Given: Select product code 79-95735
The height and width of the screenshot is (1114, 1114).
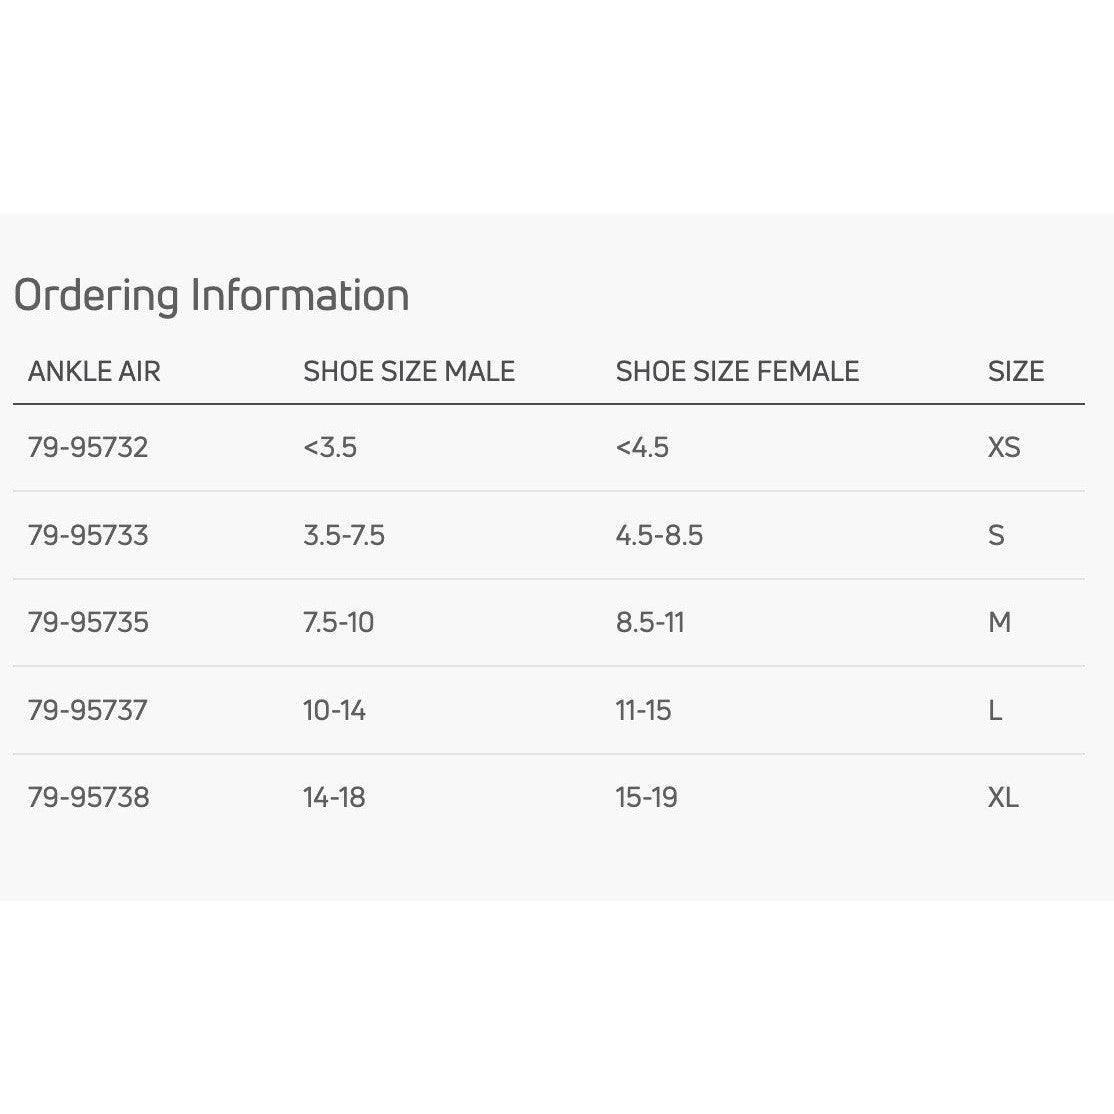Looking at the screenshot, I should 88,623.
